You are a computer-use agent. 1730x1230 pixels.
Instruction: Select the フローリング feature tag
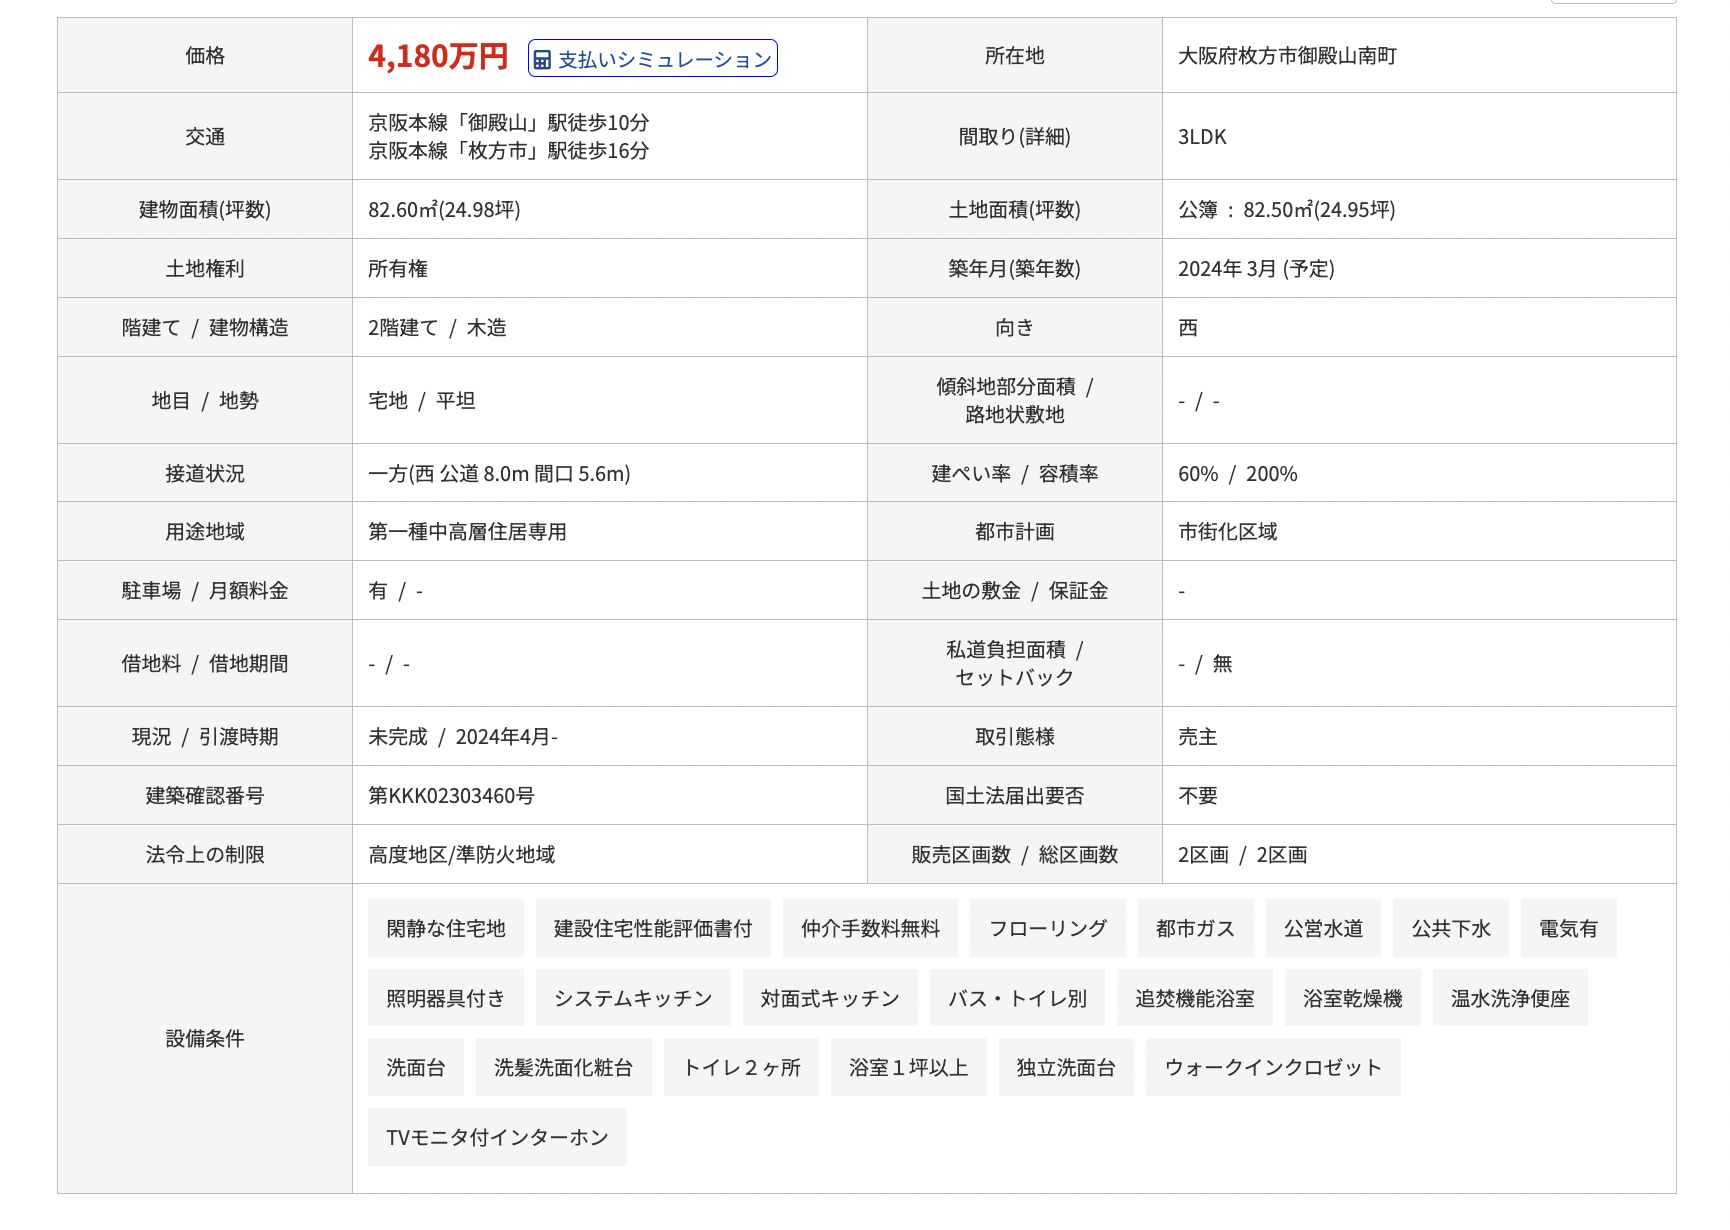(x=1047, y=928)
